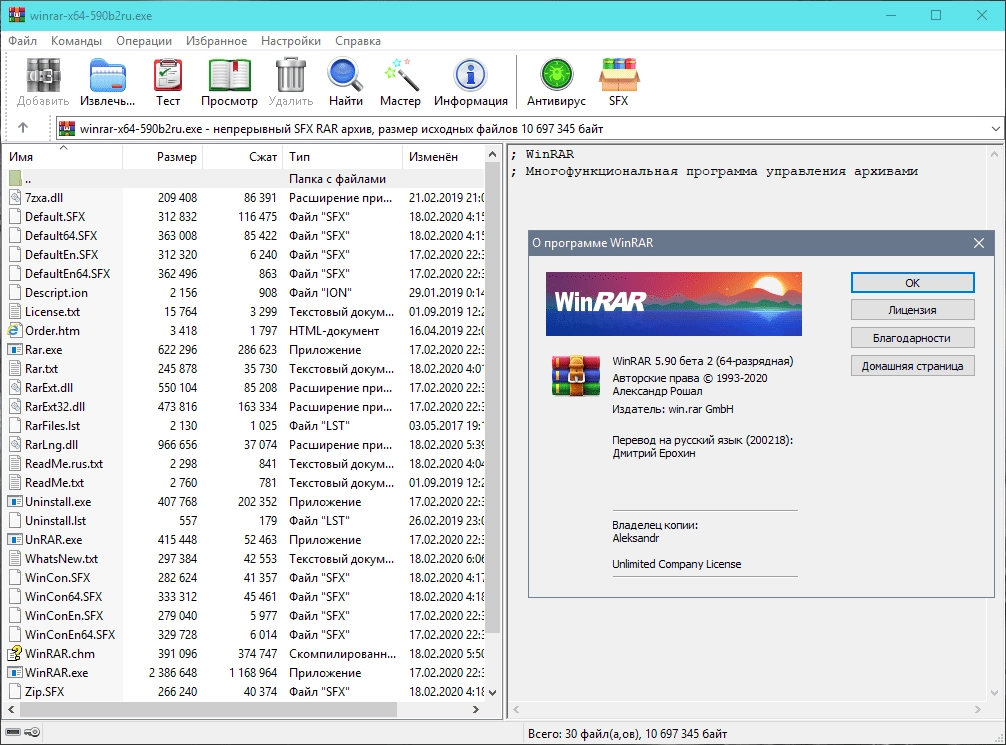Click the Unlimited Company License text
This screenshot has height=745, width=1006.
coord(676,564)
